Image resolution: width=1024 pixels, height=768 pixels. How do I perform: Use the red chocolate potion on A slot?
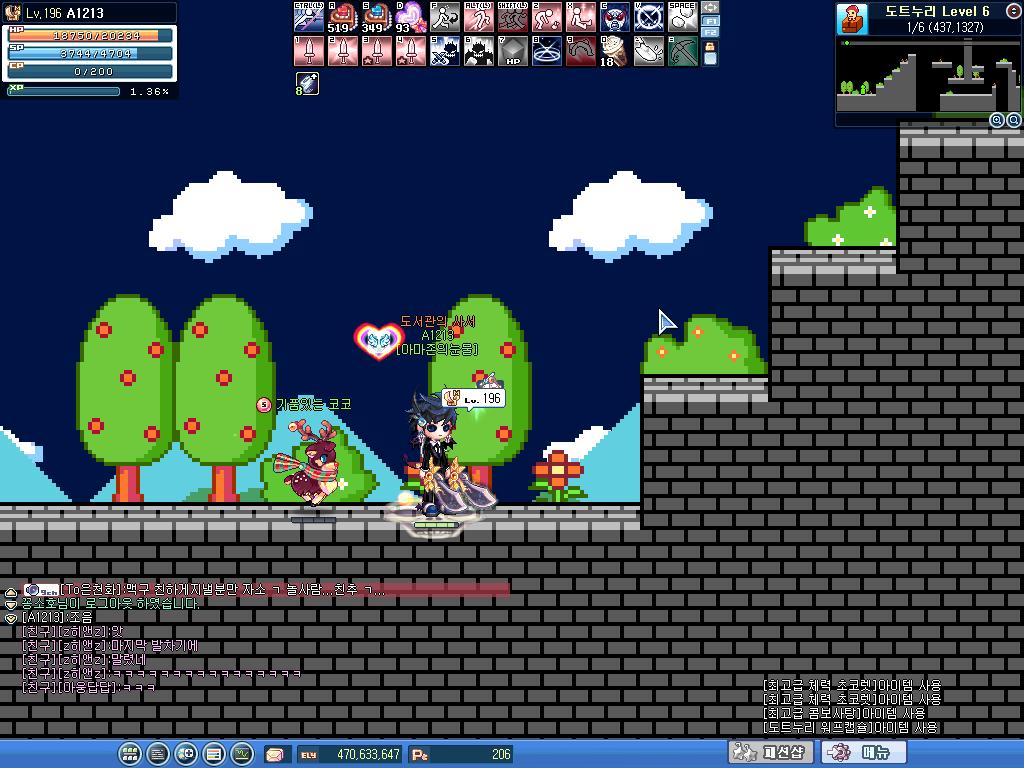(x=343, y=17)
